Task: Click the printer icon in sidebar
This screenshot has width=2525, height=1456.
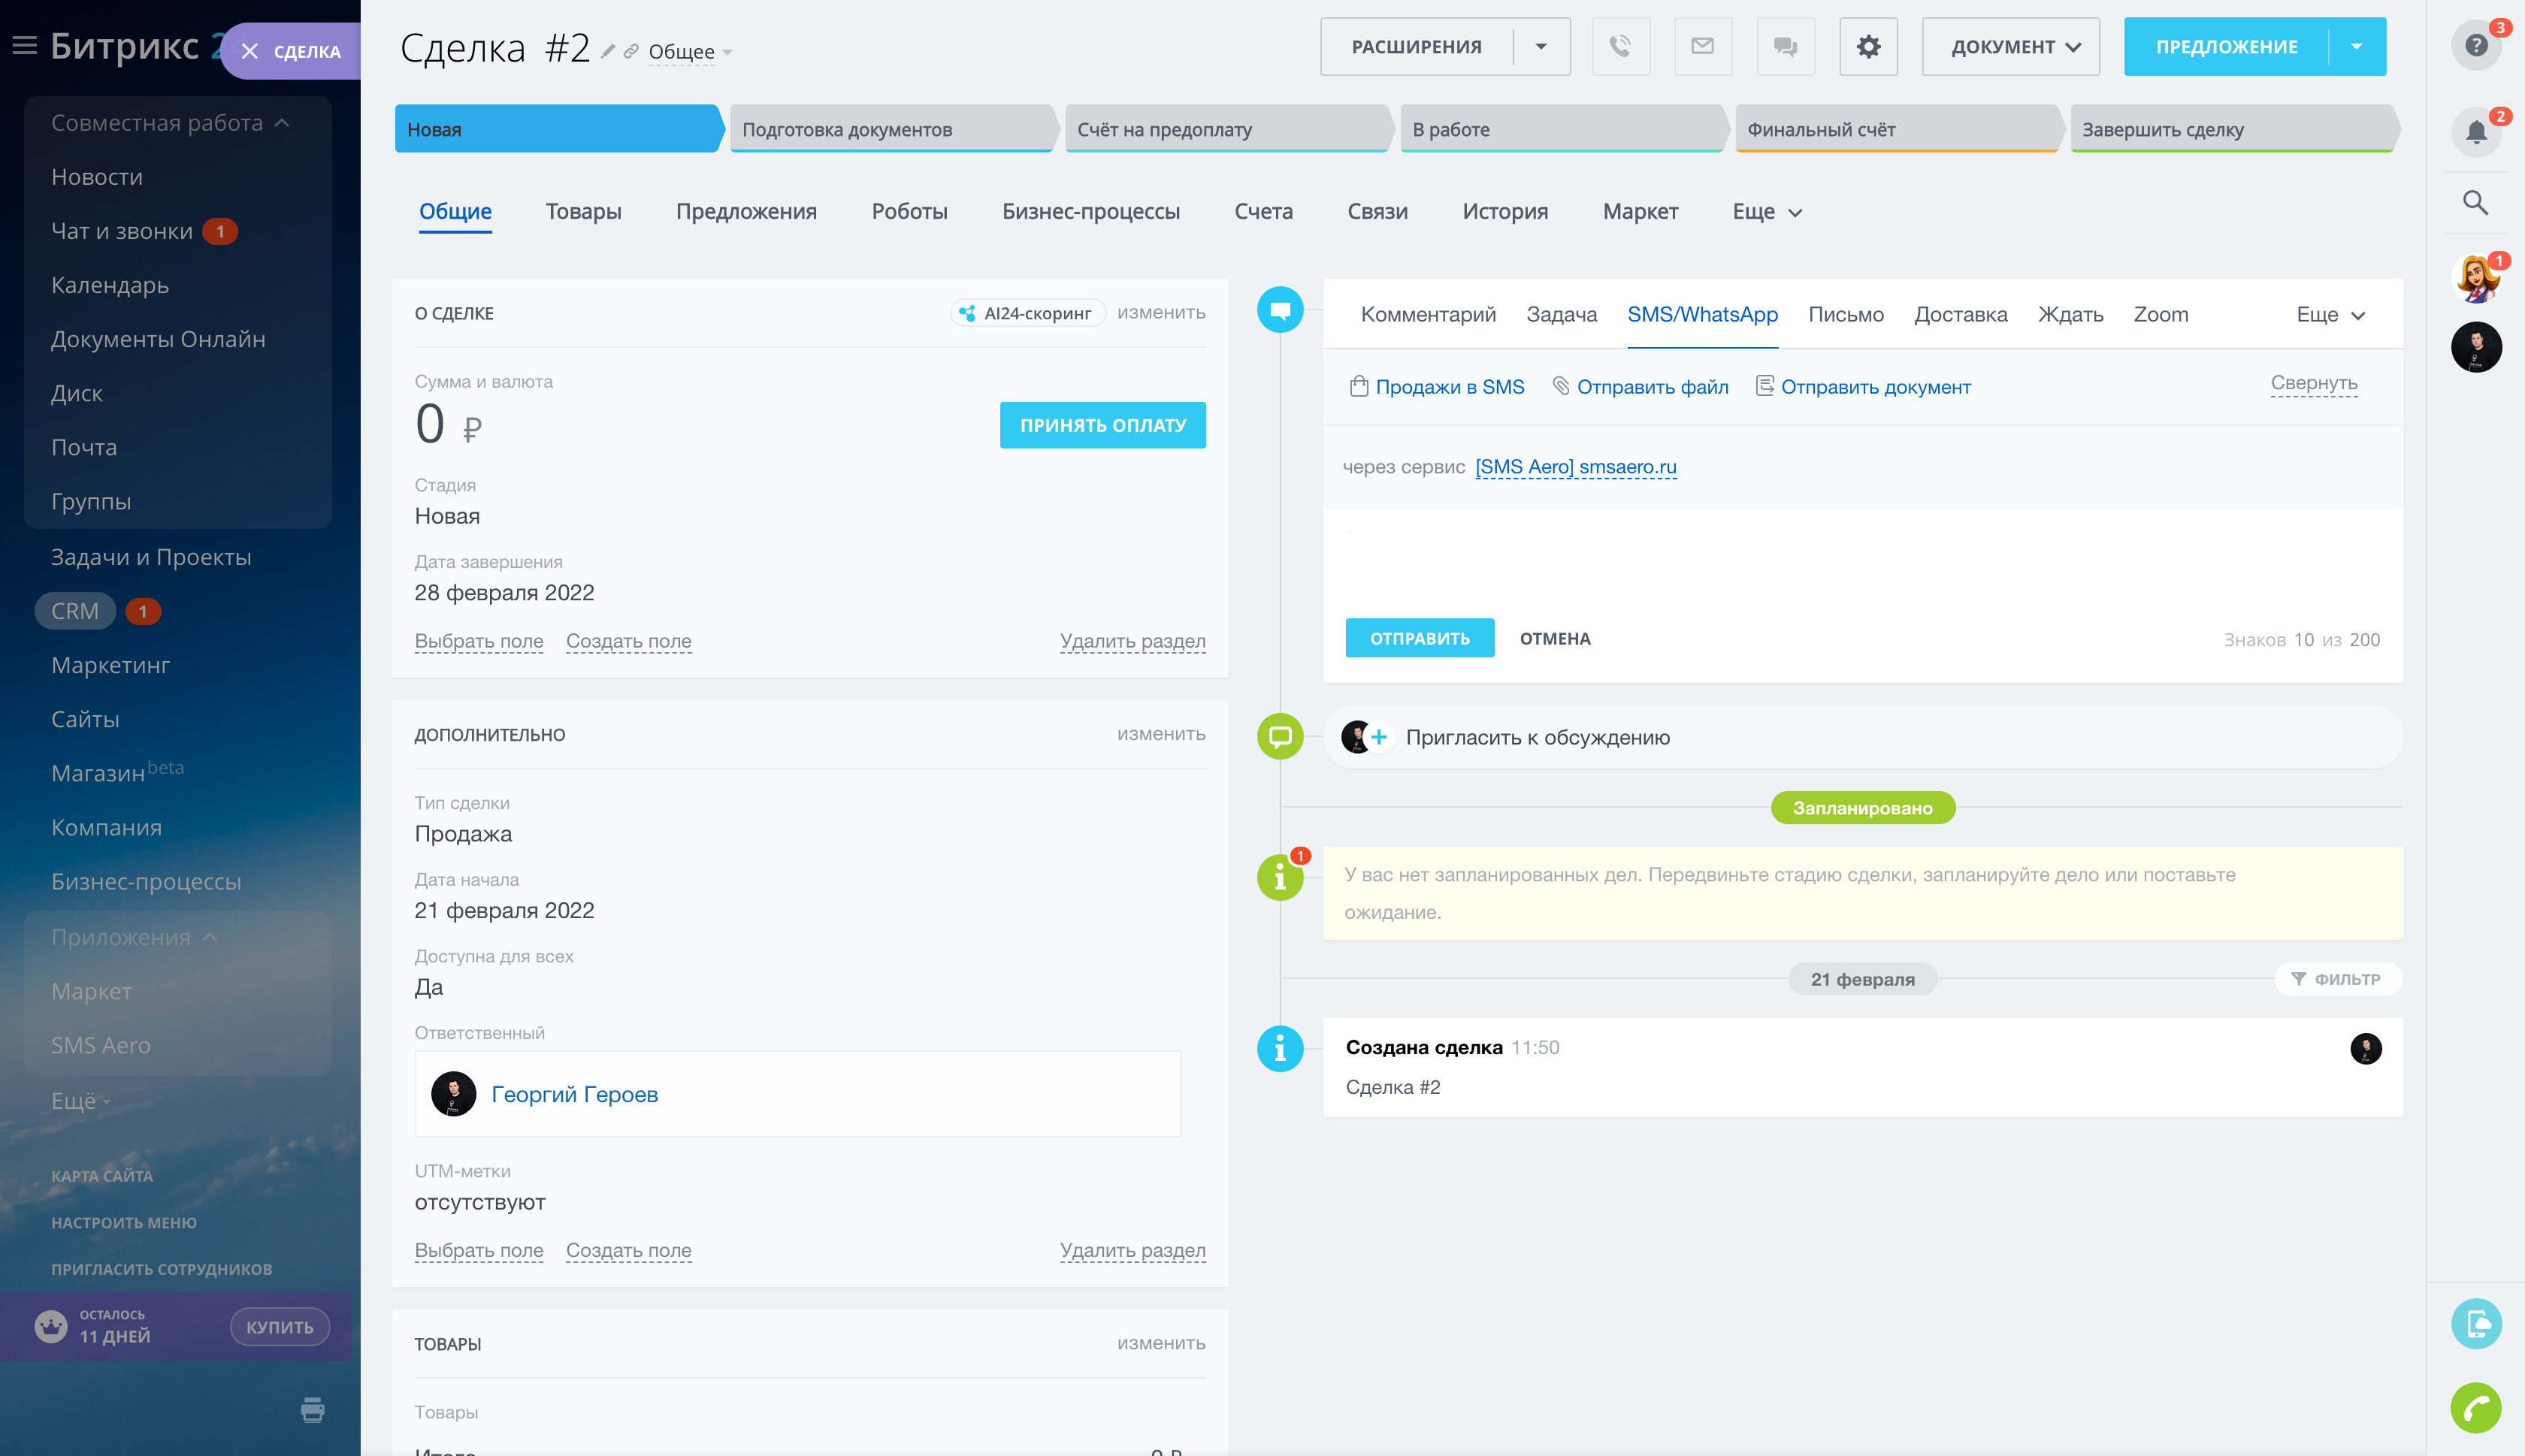Action: [312, 1409]
